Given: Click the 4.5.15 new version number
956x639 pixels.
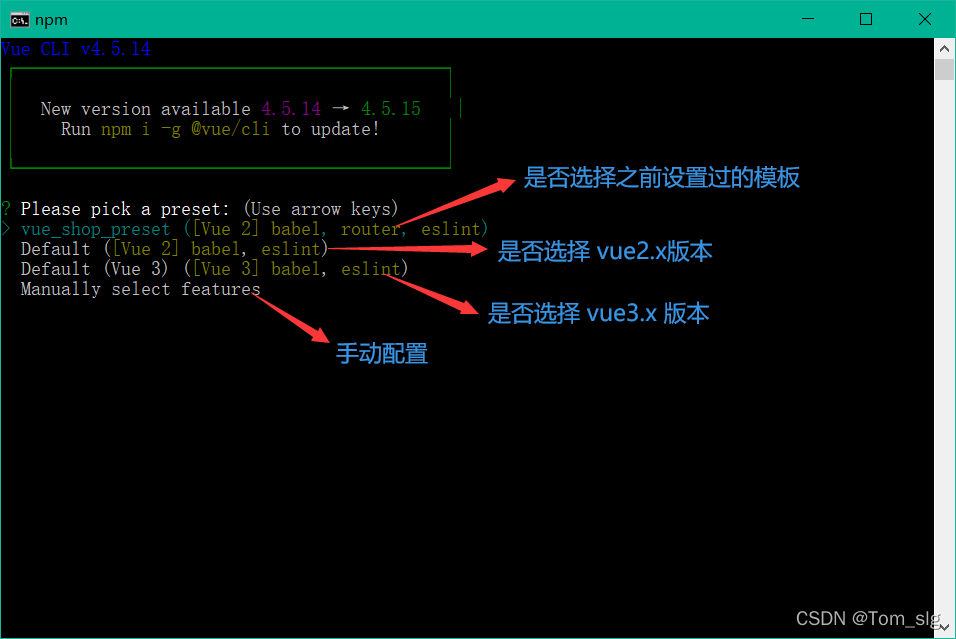Looking at the screenshot, I should 391,109.
